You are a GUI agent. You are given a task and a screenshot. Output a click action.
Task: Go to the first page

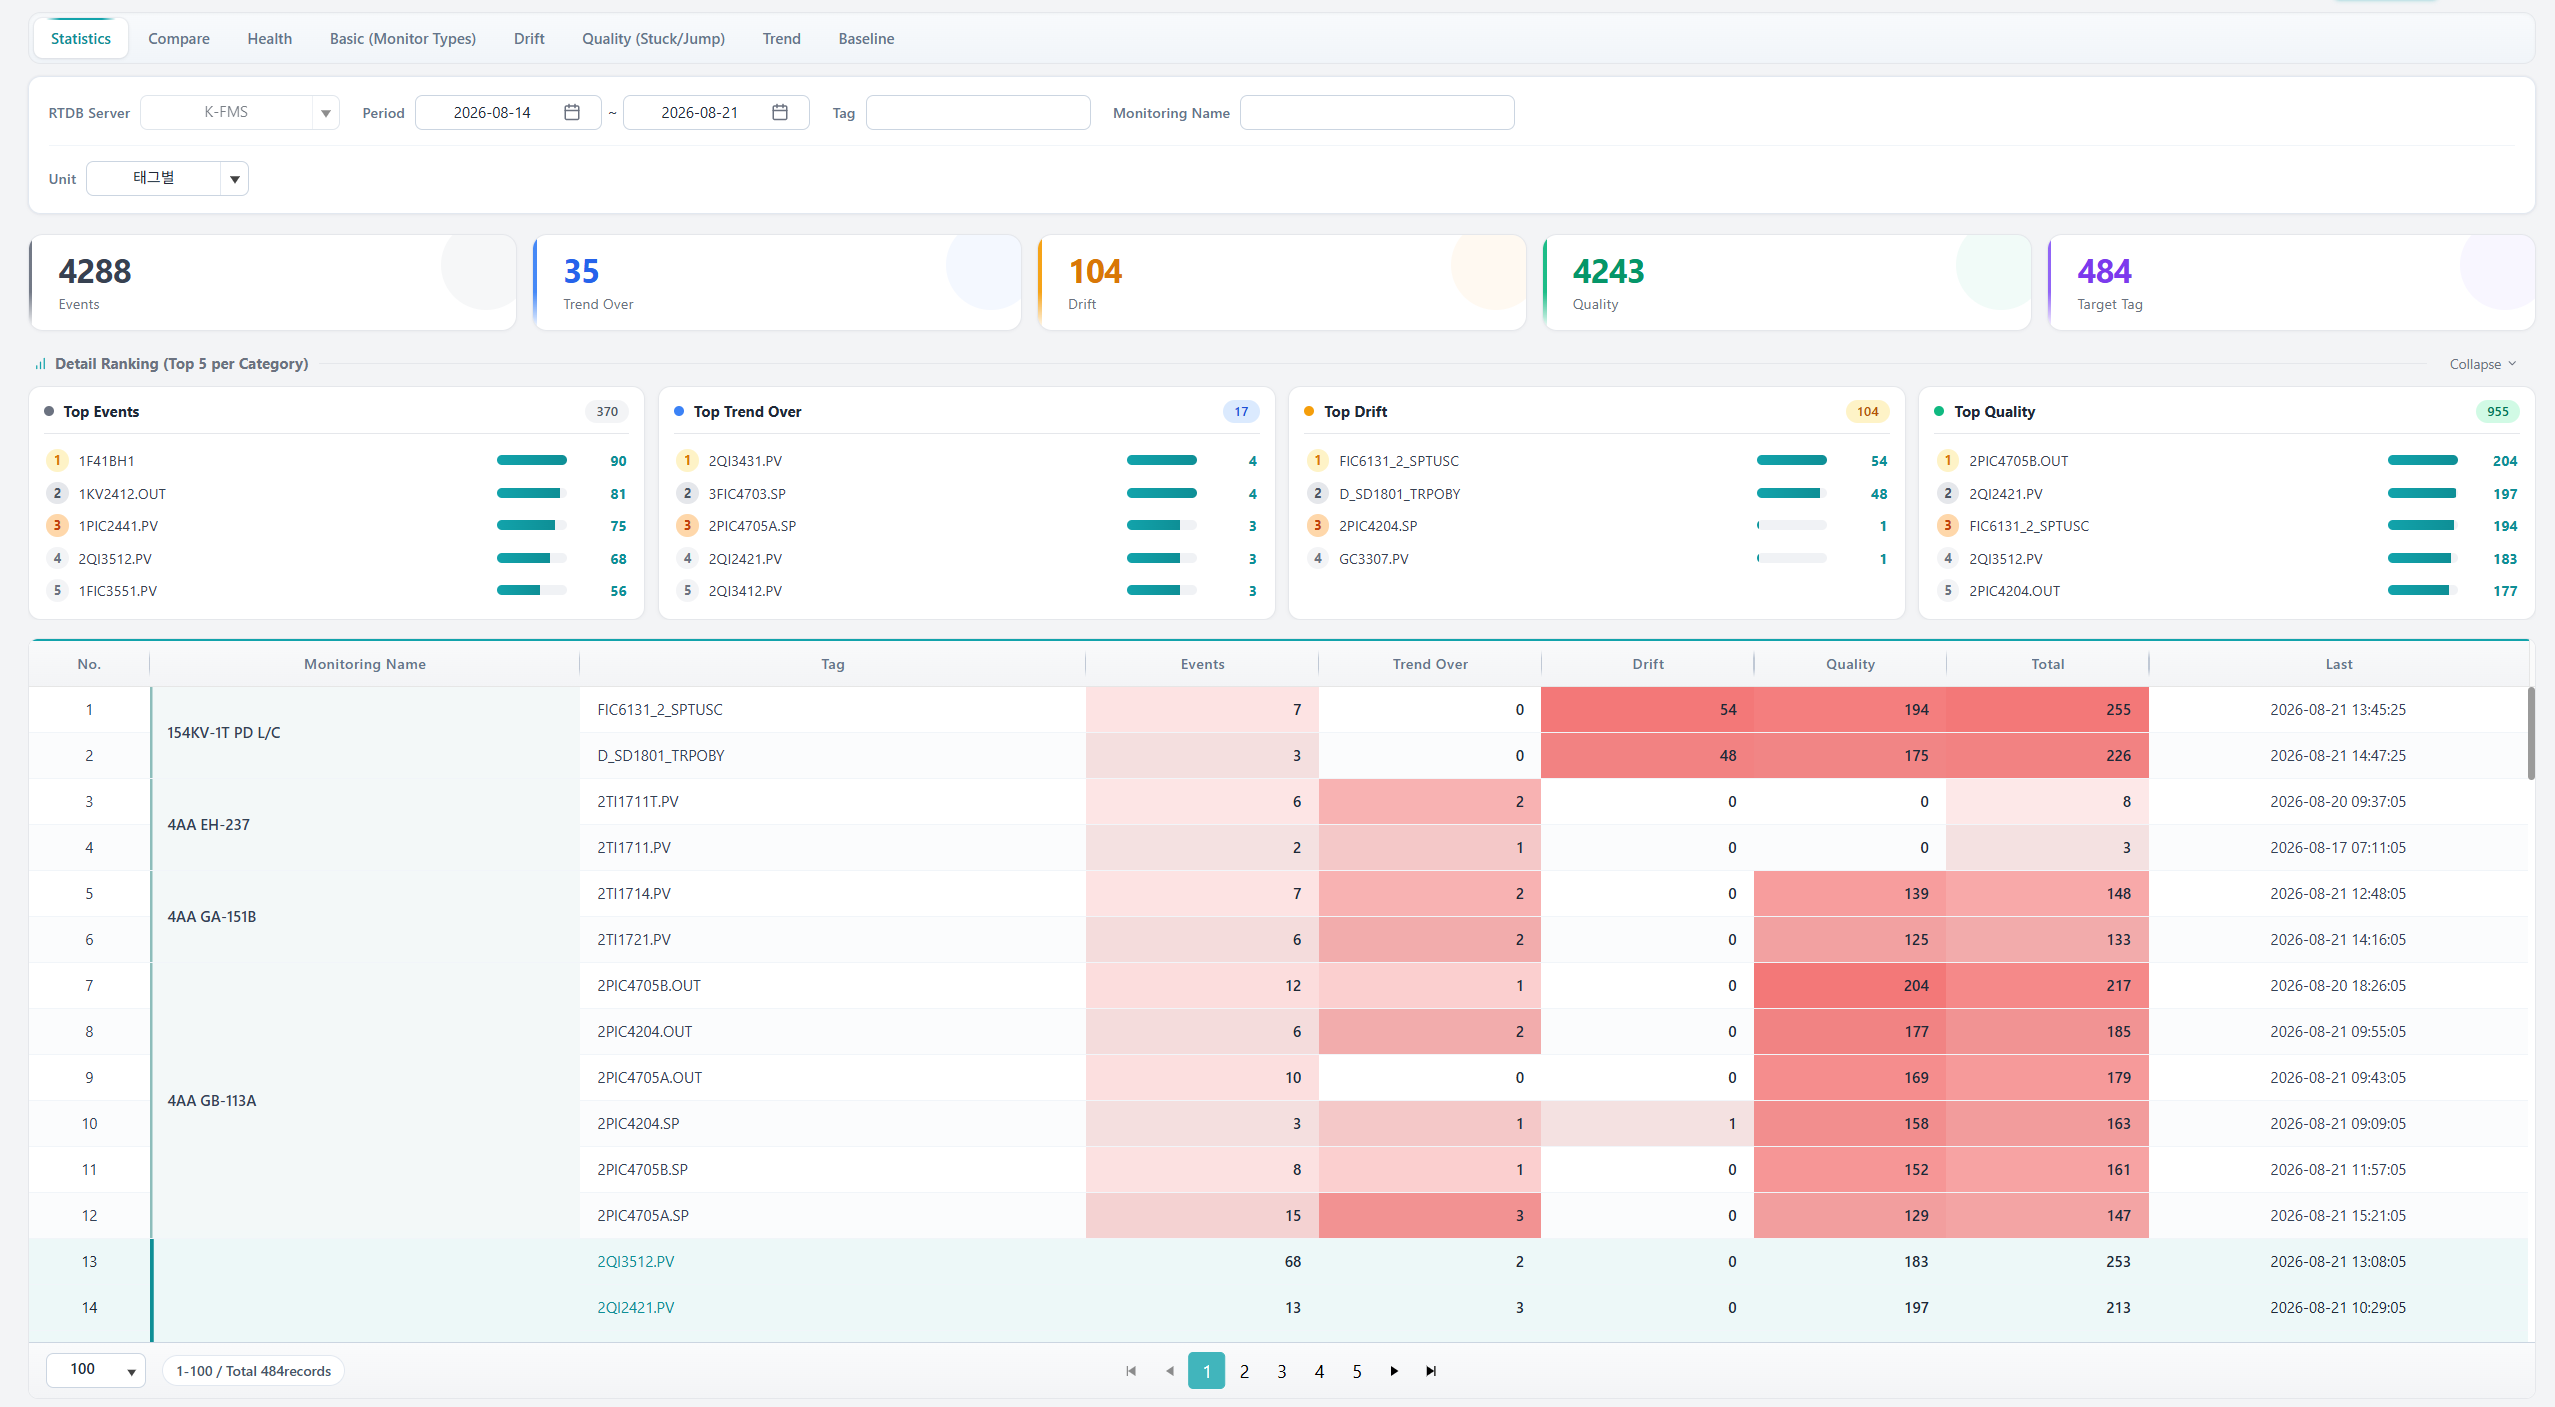(1131, 1371)
